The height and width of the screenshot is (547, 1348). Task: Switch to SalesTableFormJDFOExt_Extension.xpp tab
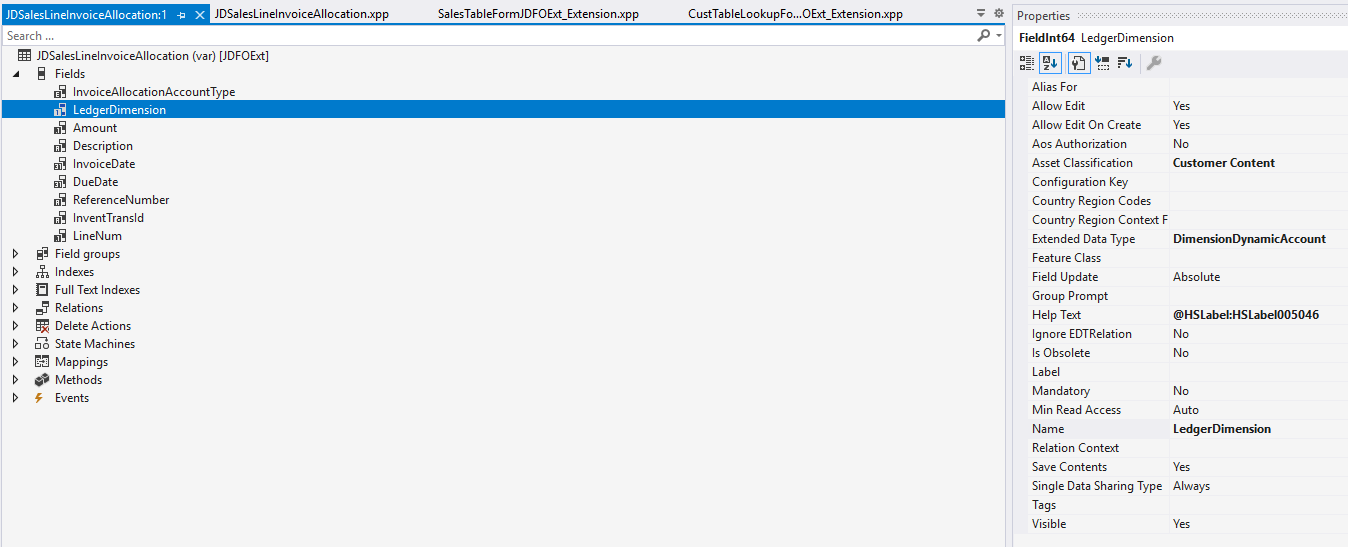click(x=539, y=15)
